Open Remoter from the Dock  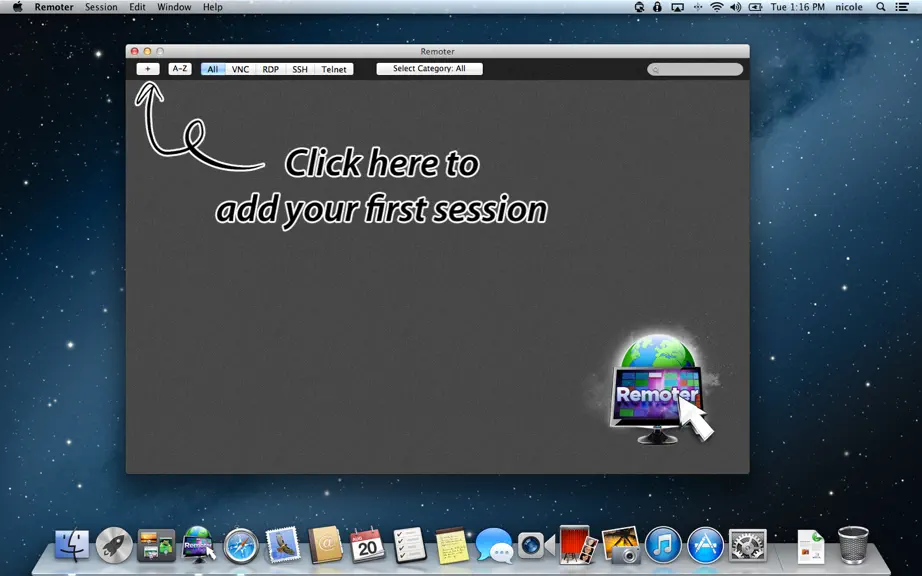199,544
